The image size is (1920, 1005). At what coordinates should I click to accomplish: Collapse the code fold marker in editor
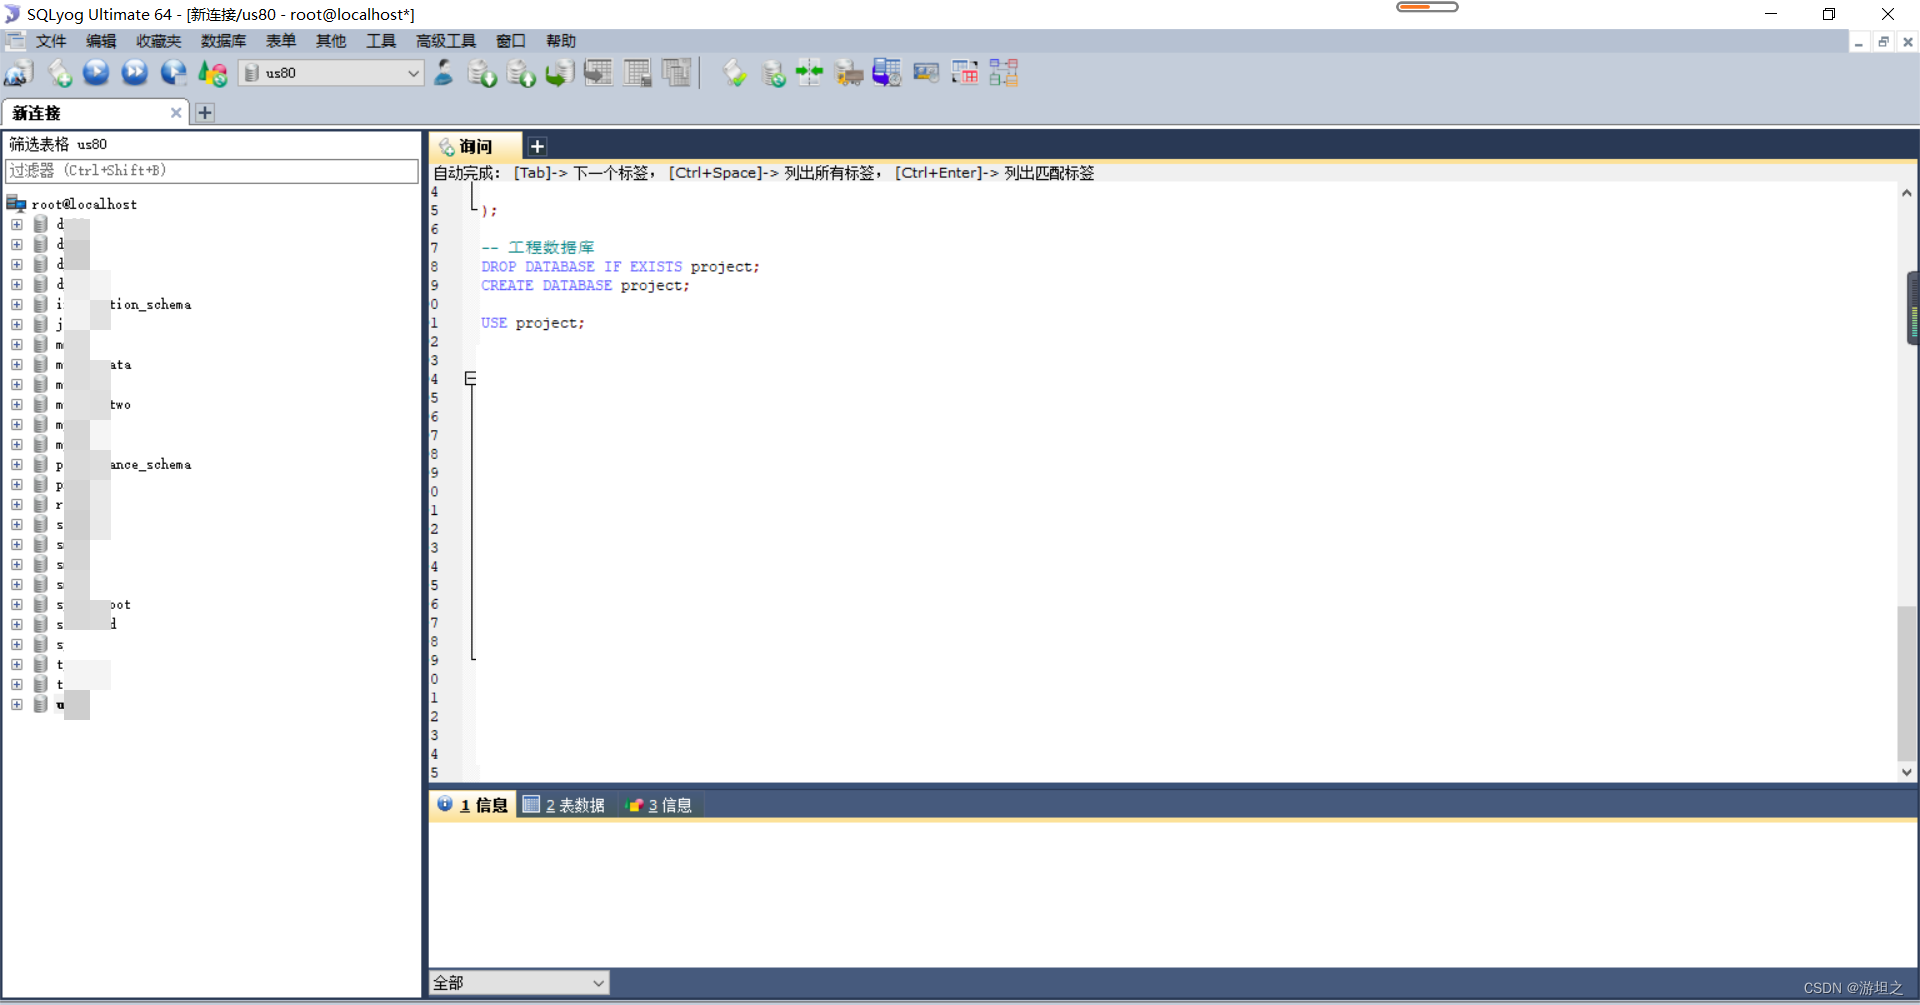point(470,378)
